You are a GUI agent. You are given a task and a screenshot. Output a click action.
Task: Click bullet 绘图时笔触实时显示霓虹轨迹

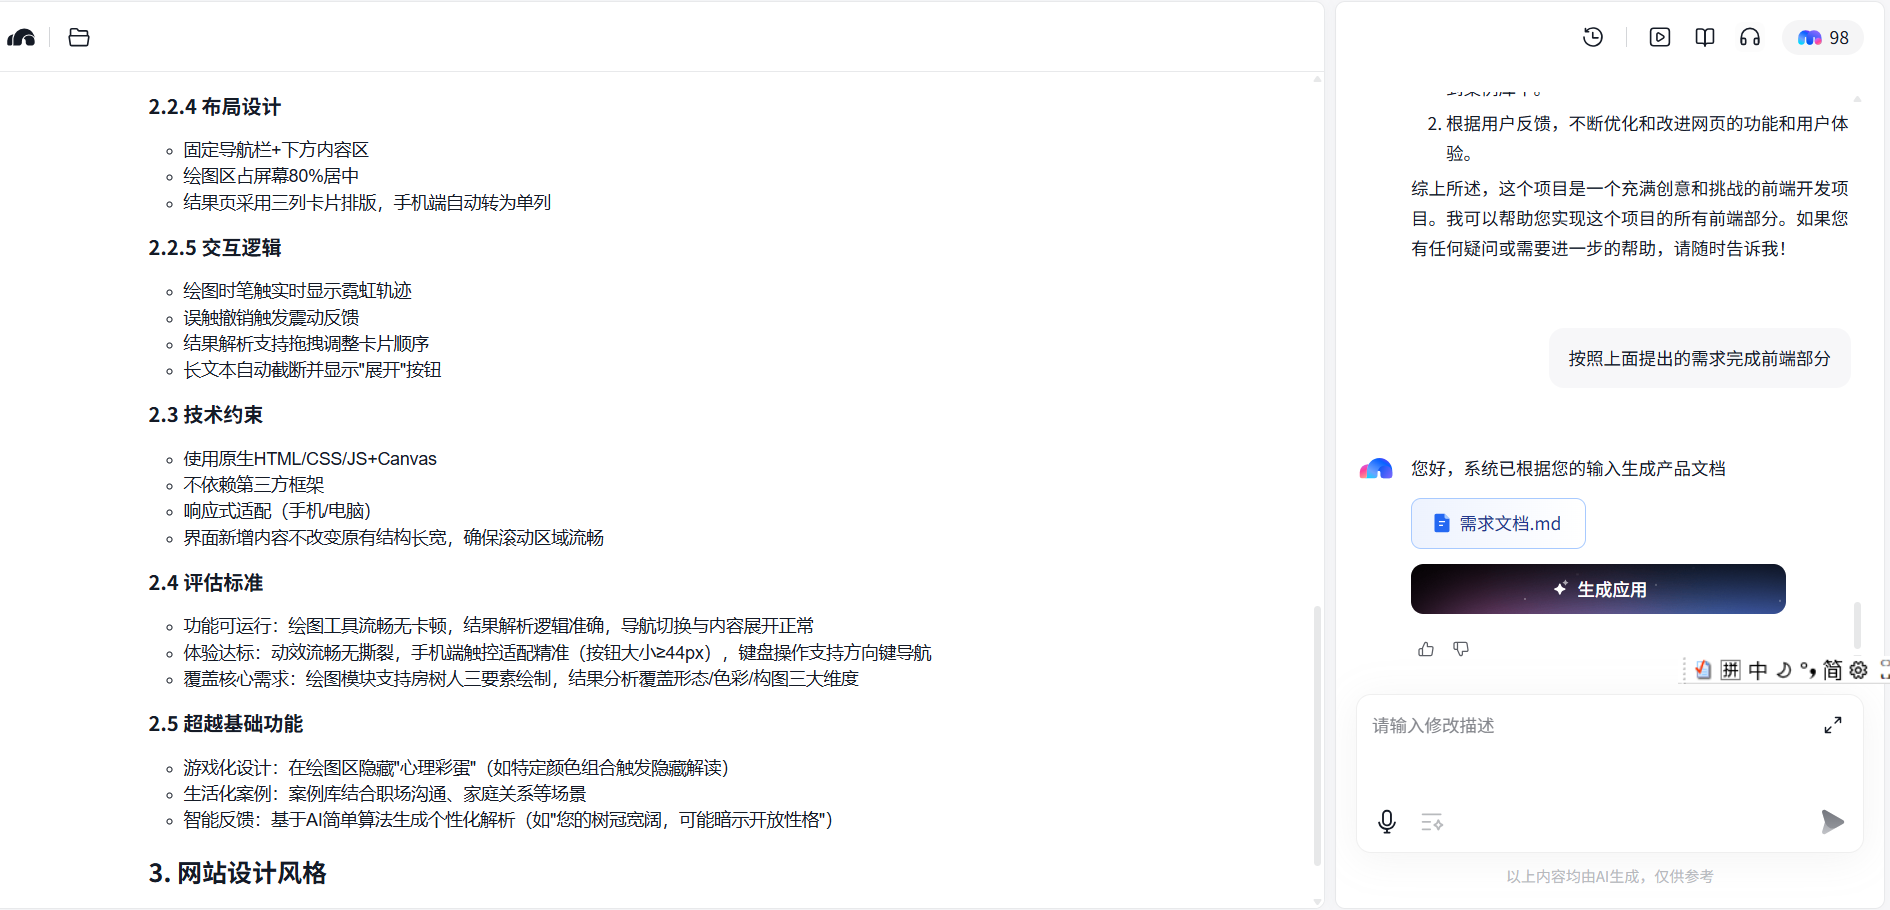[298, 291]
